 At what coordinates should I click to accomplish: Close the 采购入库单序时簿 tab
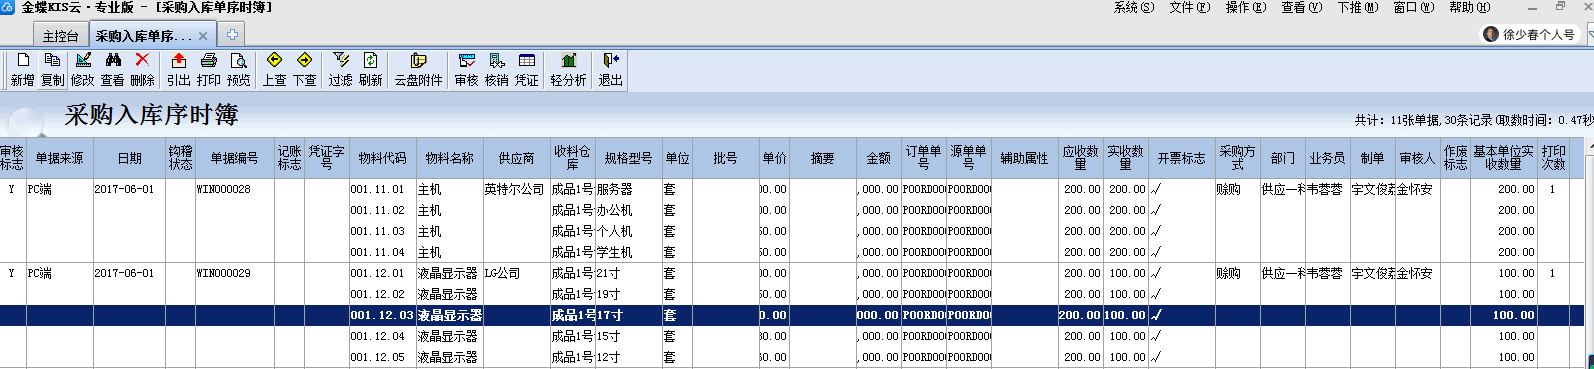[203, 36]
